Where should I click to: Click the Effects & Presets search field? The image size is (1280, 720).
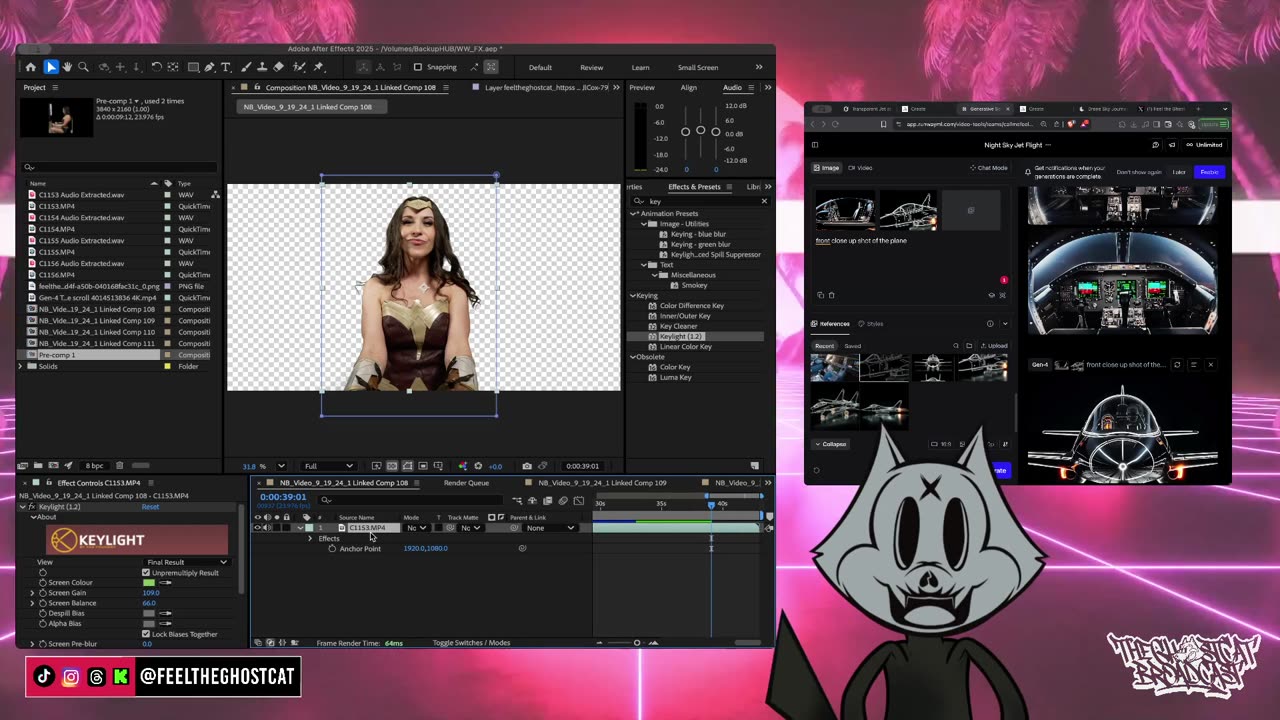point(700,201)
